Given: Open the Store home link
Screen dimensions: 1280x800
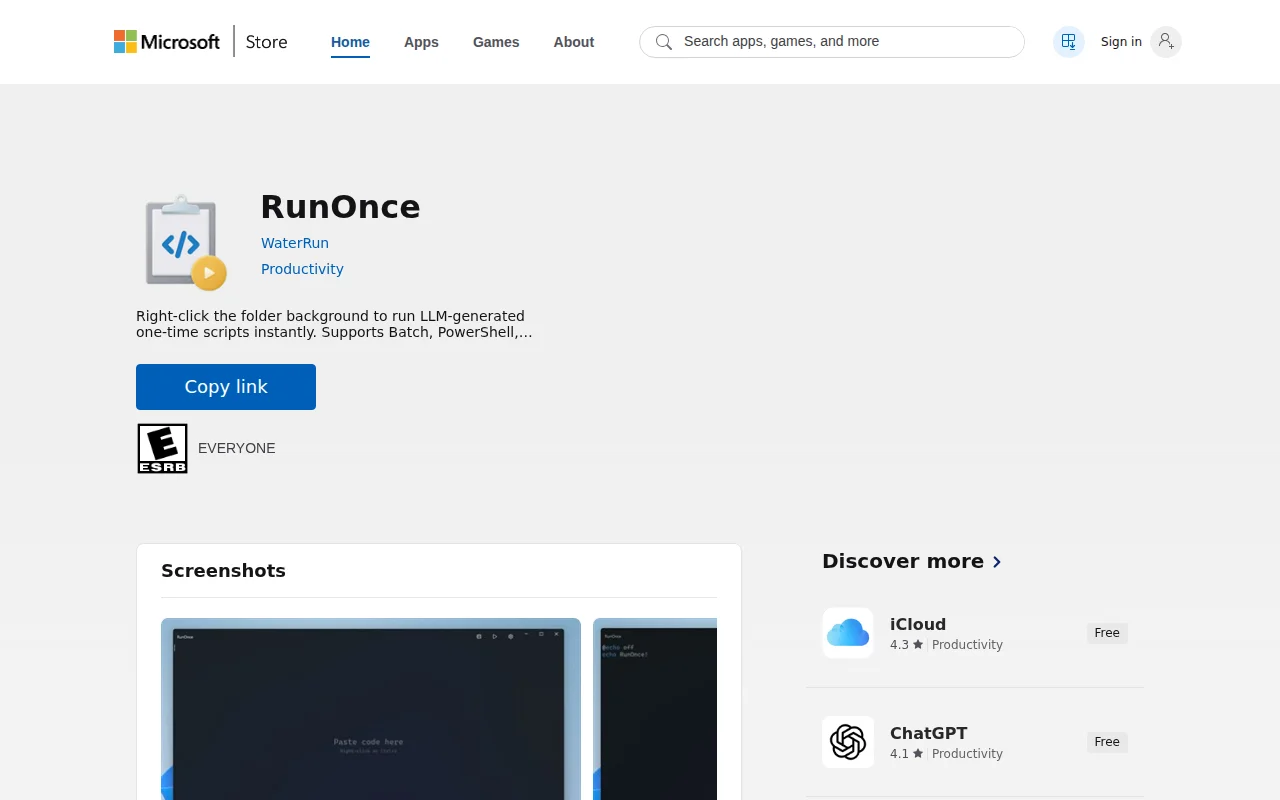Looking at the screenshot, I should (x=267, y=42).
